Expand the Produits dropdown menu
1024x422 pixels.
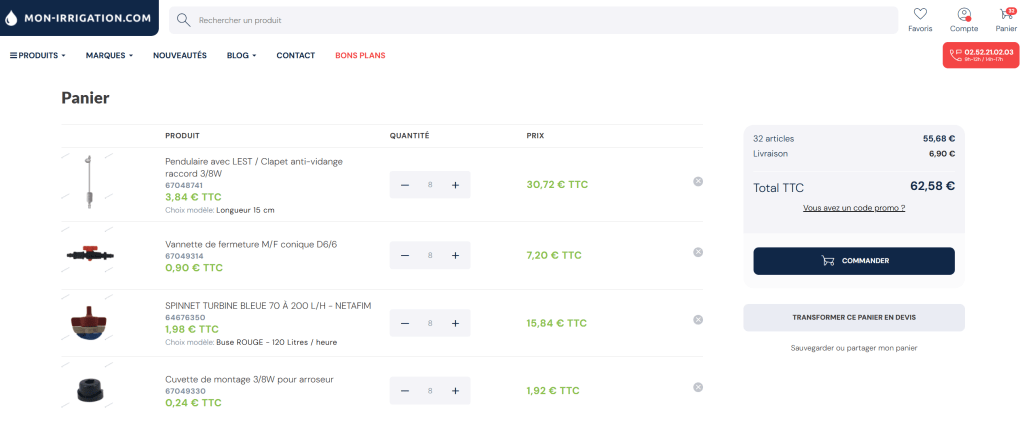coord(38,56)
